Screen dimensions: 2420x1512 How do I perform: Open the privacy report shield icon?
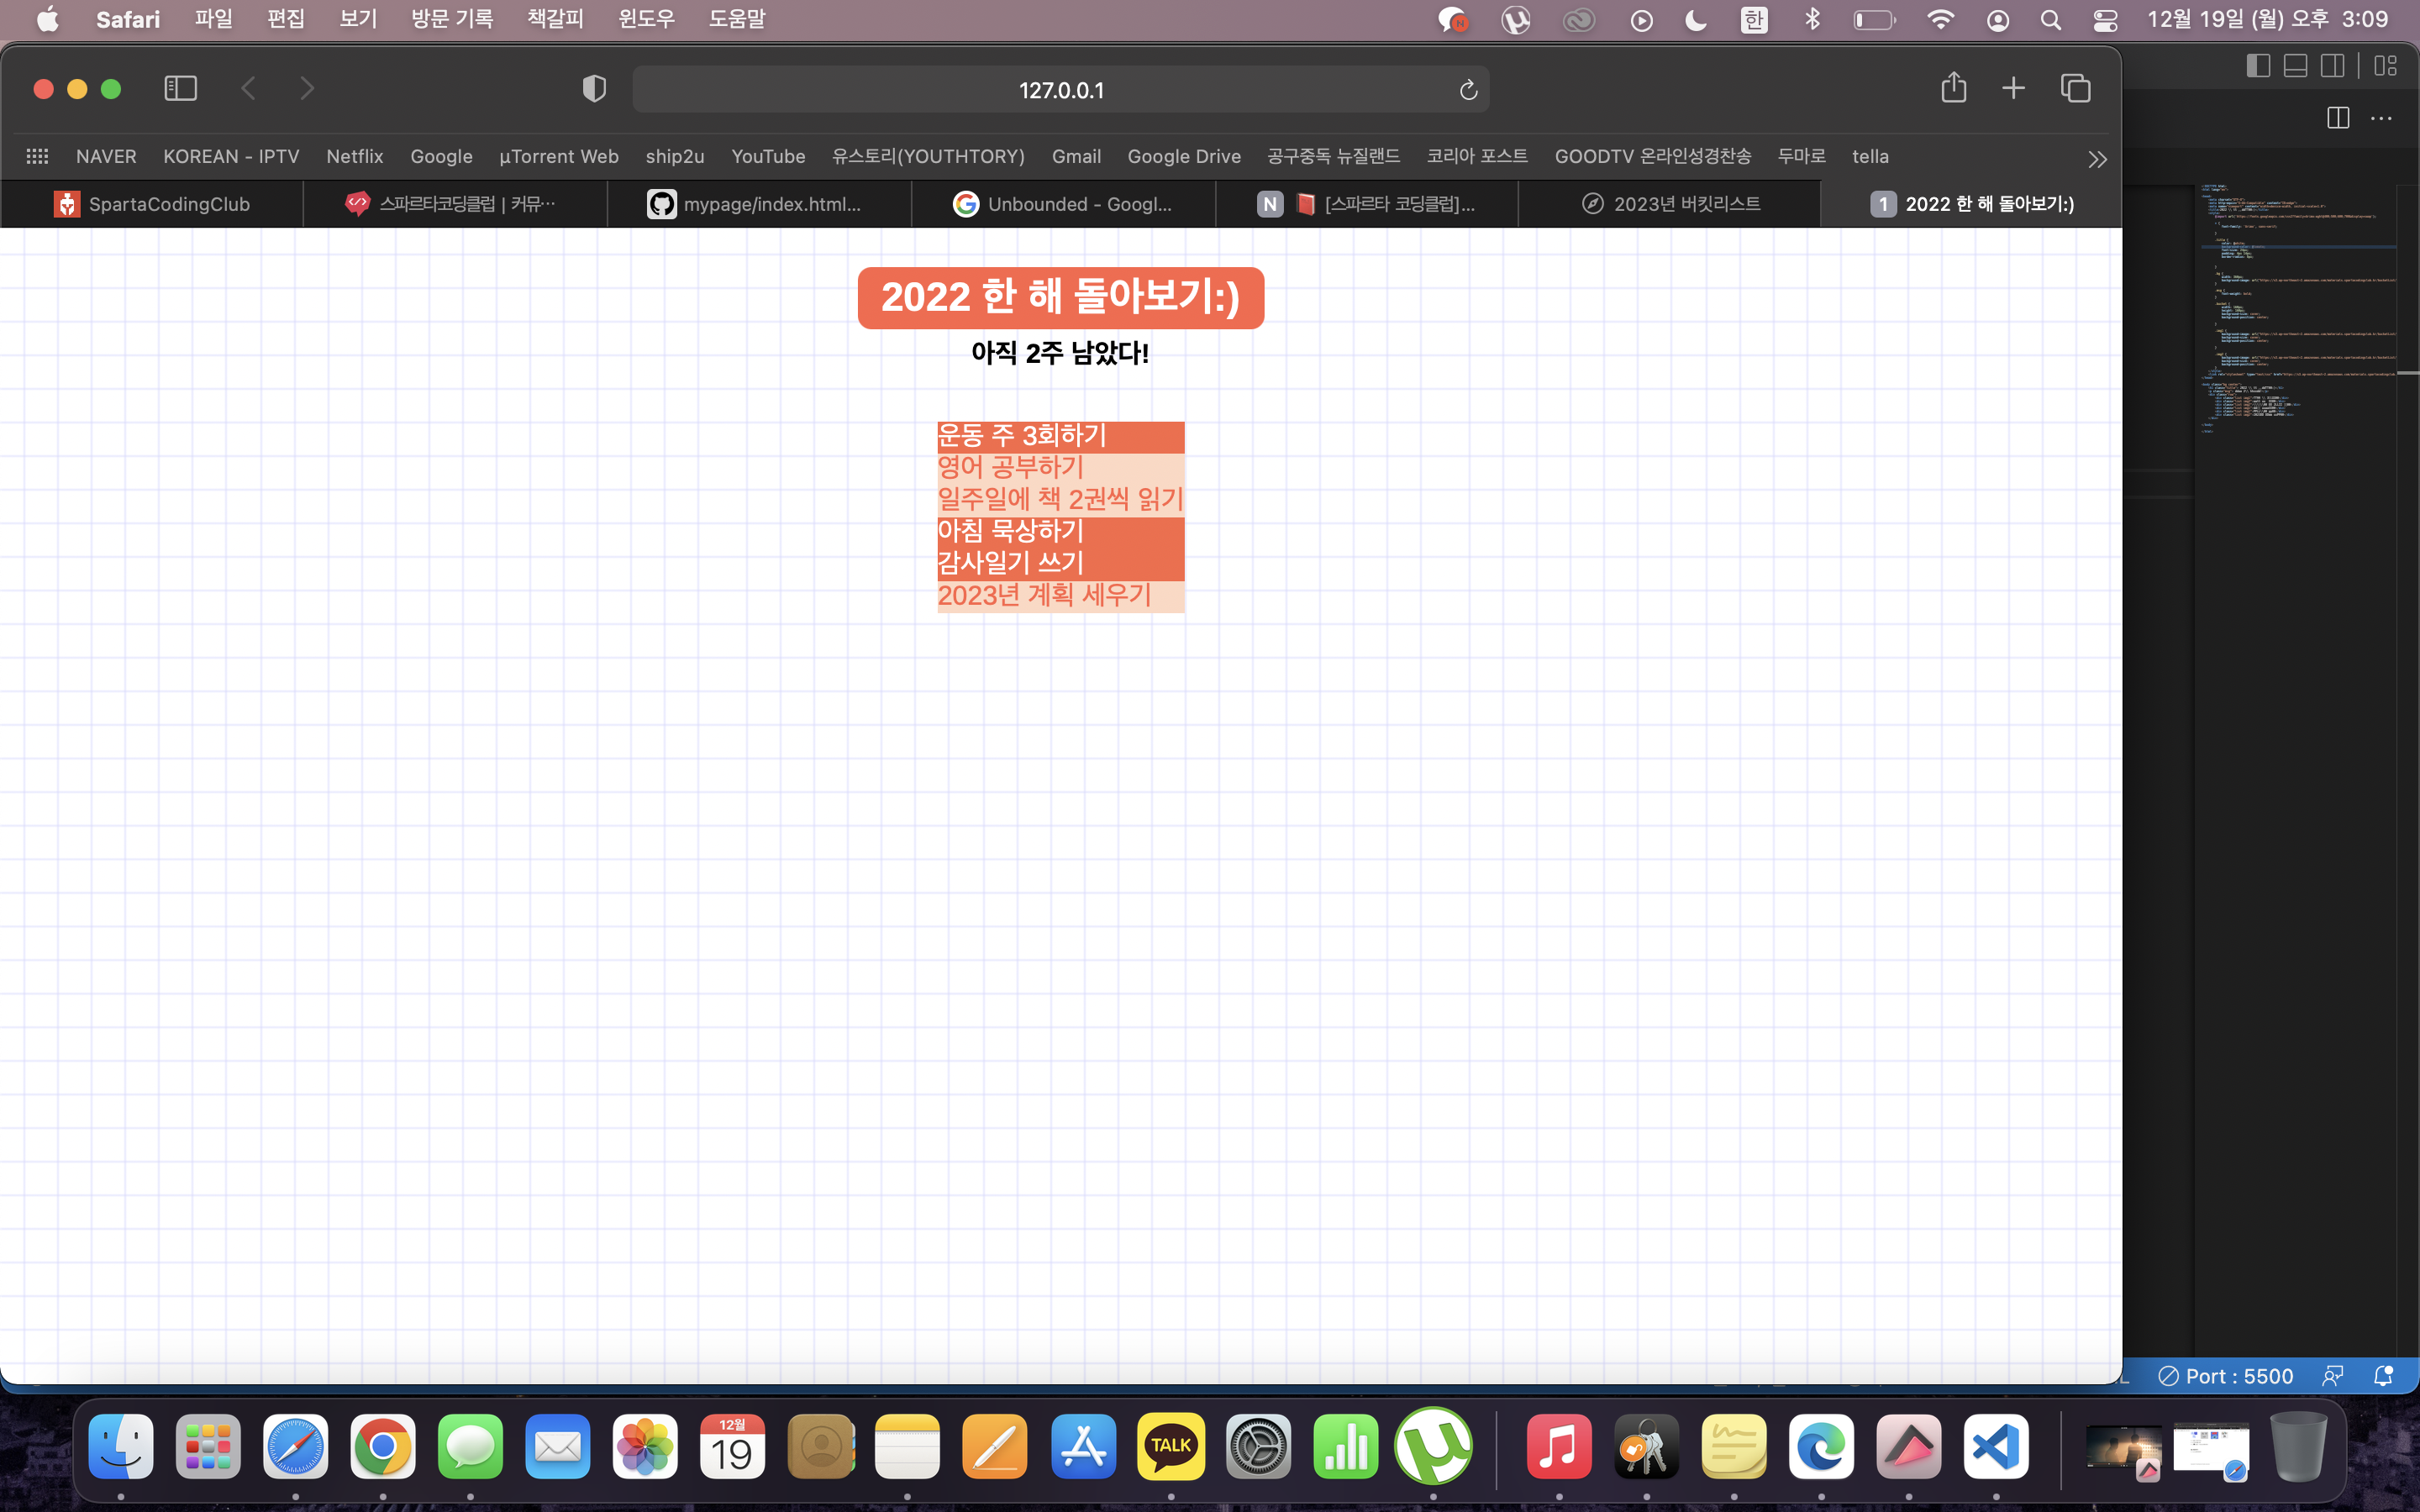[594, 89]
